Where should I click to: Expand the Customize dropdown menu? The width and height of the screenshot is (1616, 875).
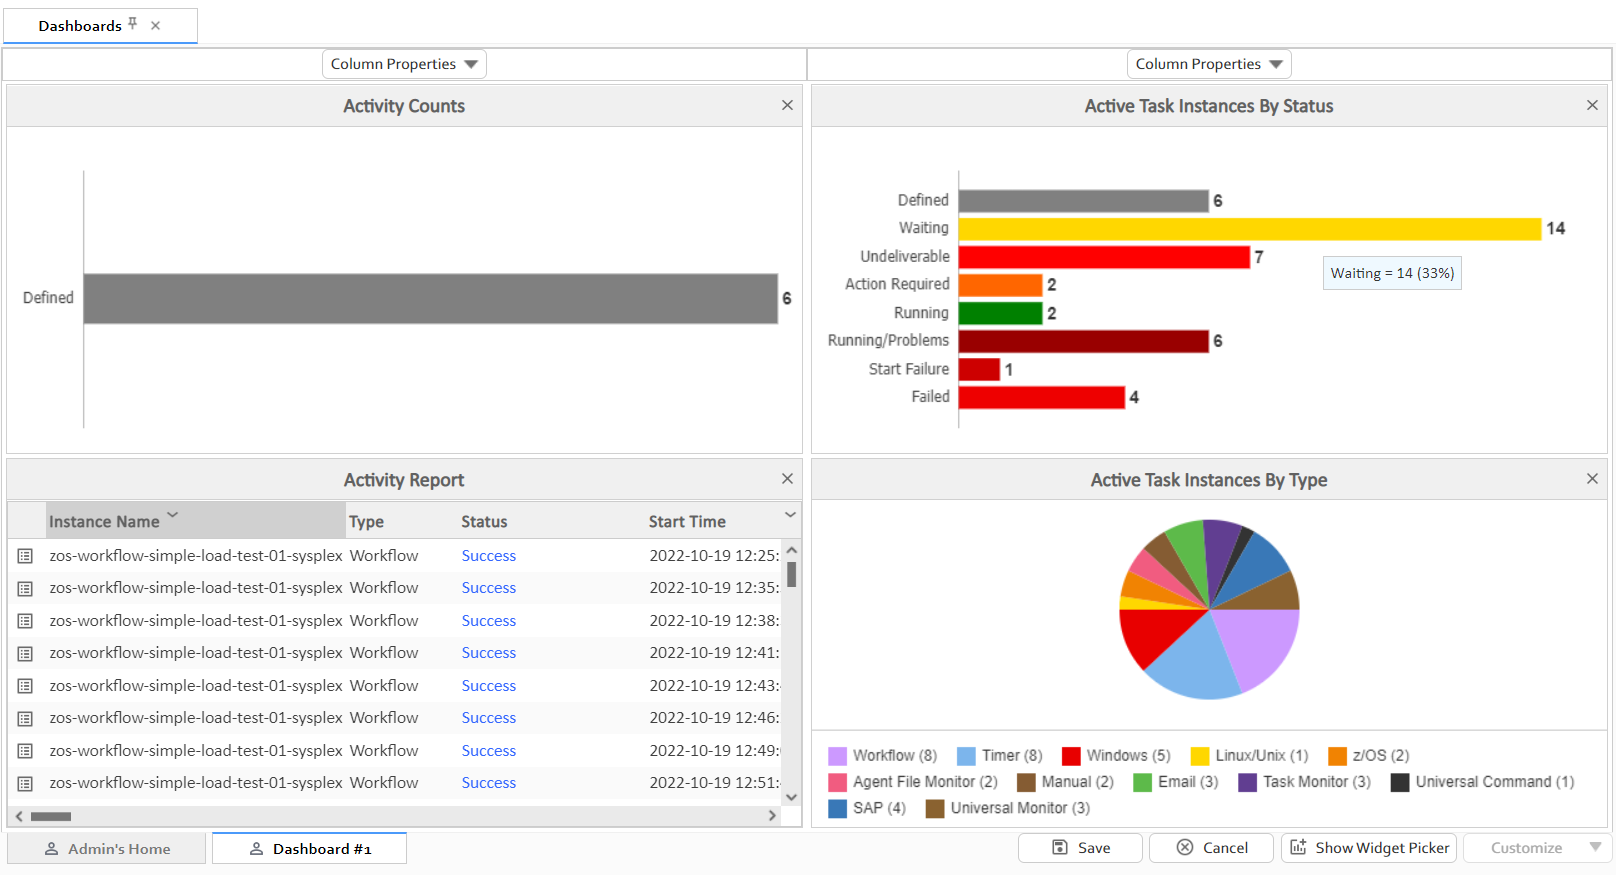pyautogui.click(x=1595, y=848)
